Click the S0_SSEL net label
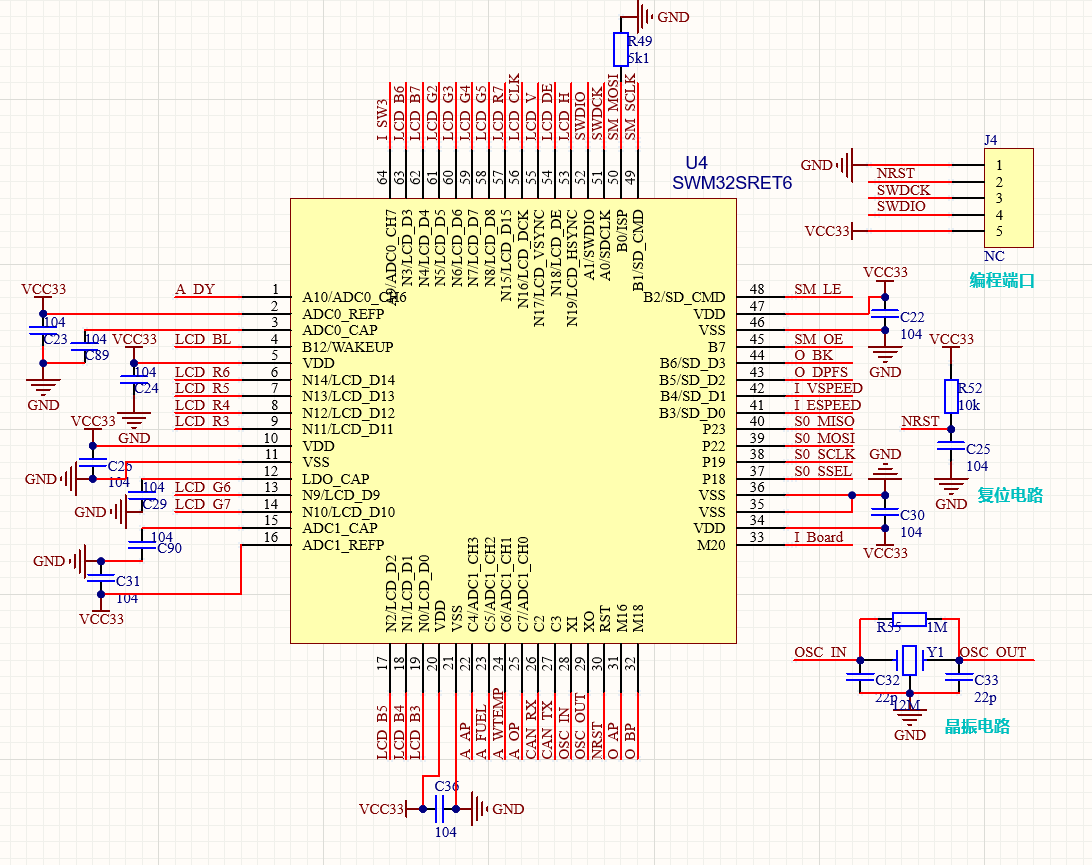This screenshot has width=1092, height=865. click(x=823, y=472)
